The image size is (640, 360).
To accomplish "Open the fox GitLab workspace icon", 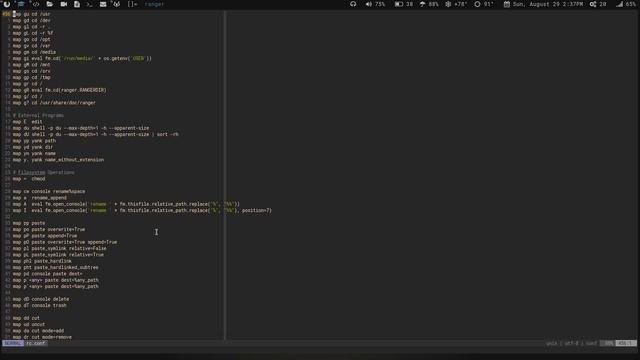I will 117,4.
